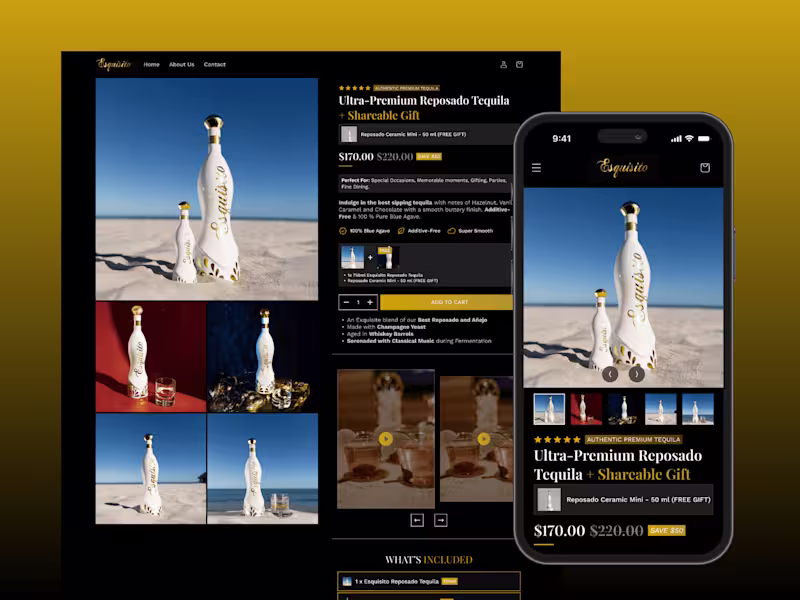Viewport: 800px width, 600px height.
Task: Decrease quantity with the minus button
Action: 346,303
